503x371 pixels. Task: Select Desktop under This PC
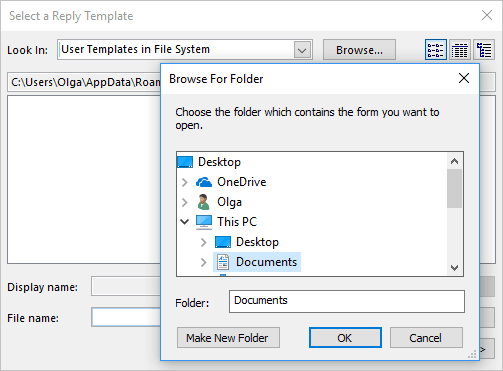click(x=257, y=242)
